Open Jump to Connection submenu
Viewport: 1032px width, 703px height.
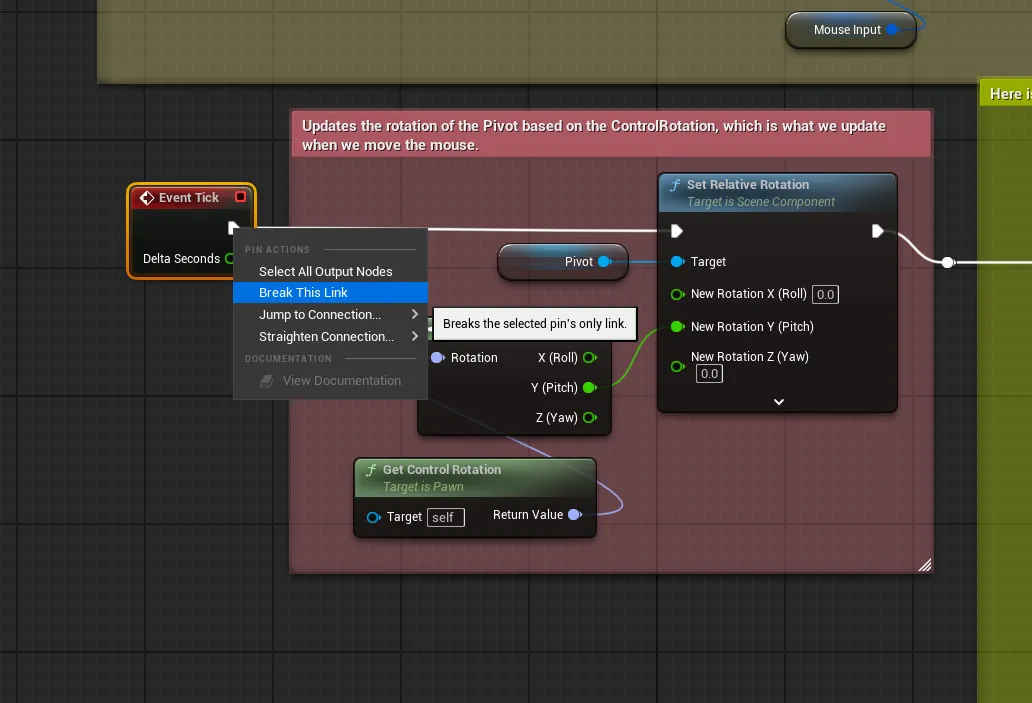(330, 315)
